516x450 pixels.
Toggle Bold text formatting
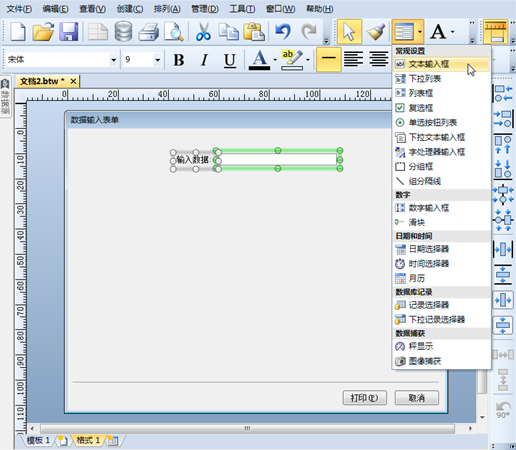179,60
